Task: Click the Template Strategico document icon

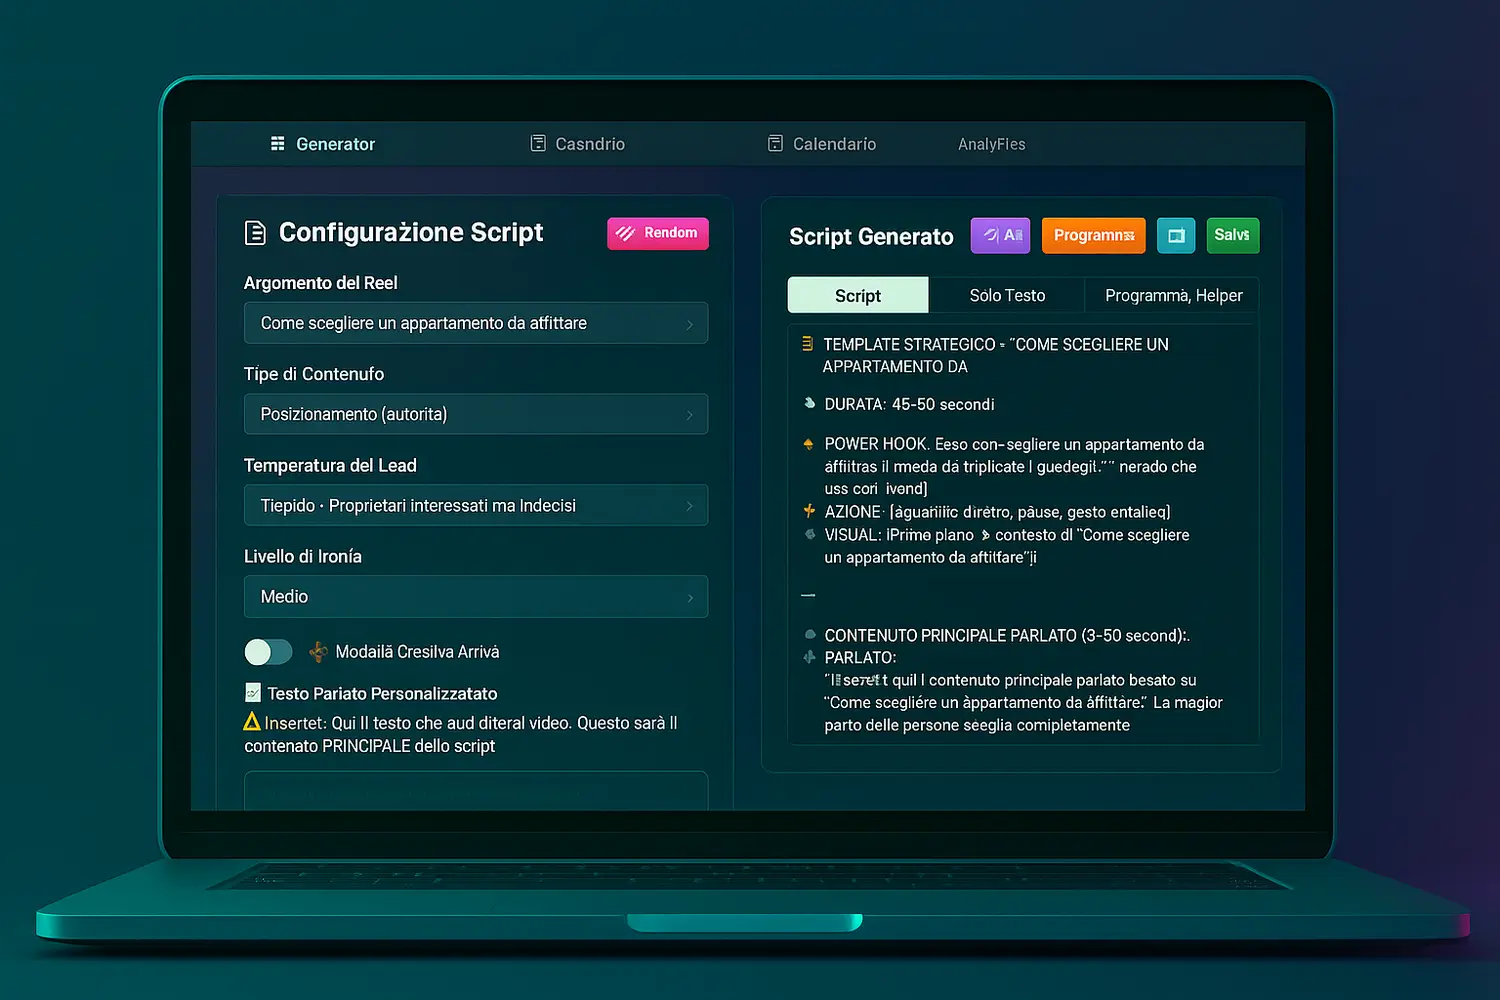Action: 807,344
